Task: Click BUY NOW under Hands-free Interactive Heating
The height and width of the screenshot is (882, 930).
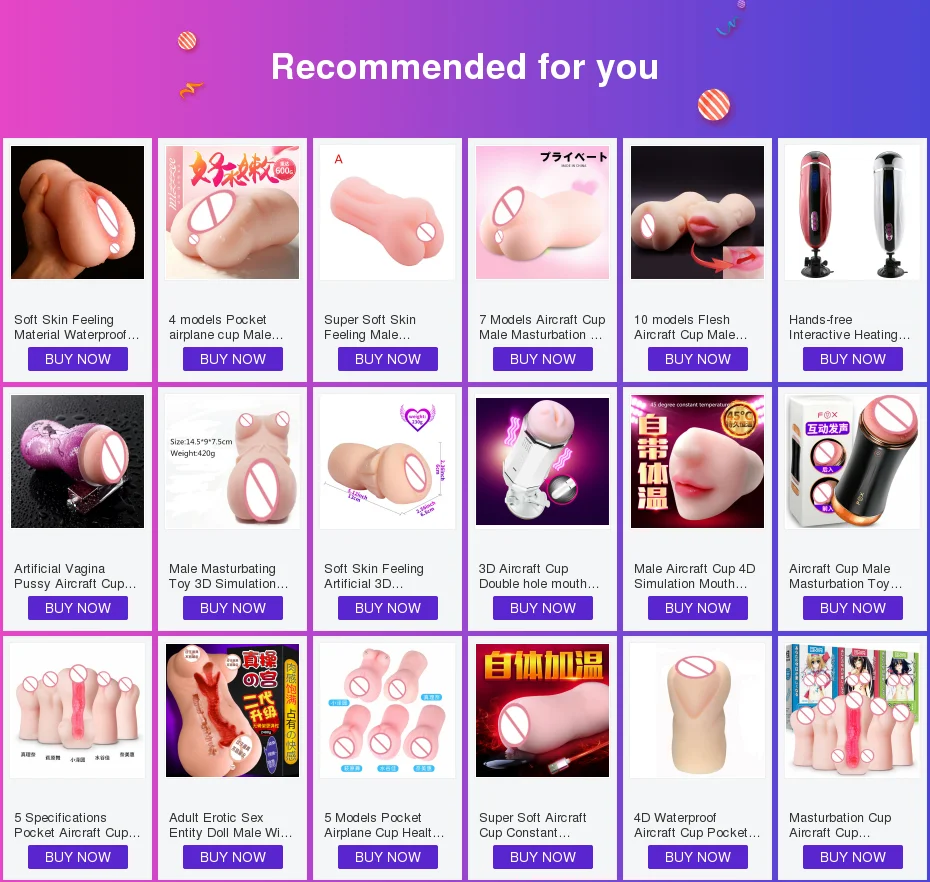Action: [x=853, y=359]
